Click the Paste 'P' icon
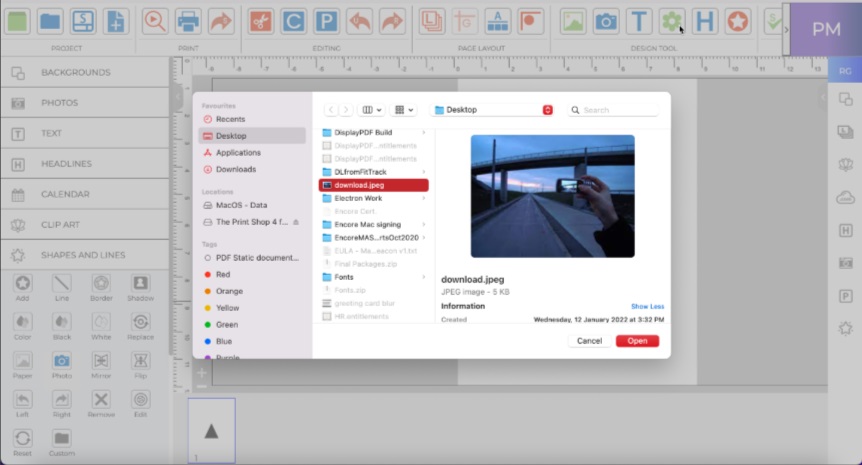862x465 pixels. click(x=327, y=22)
